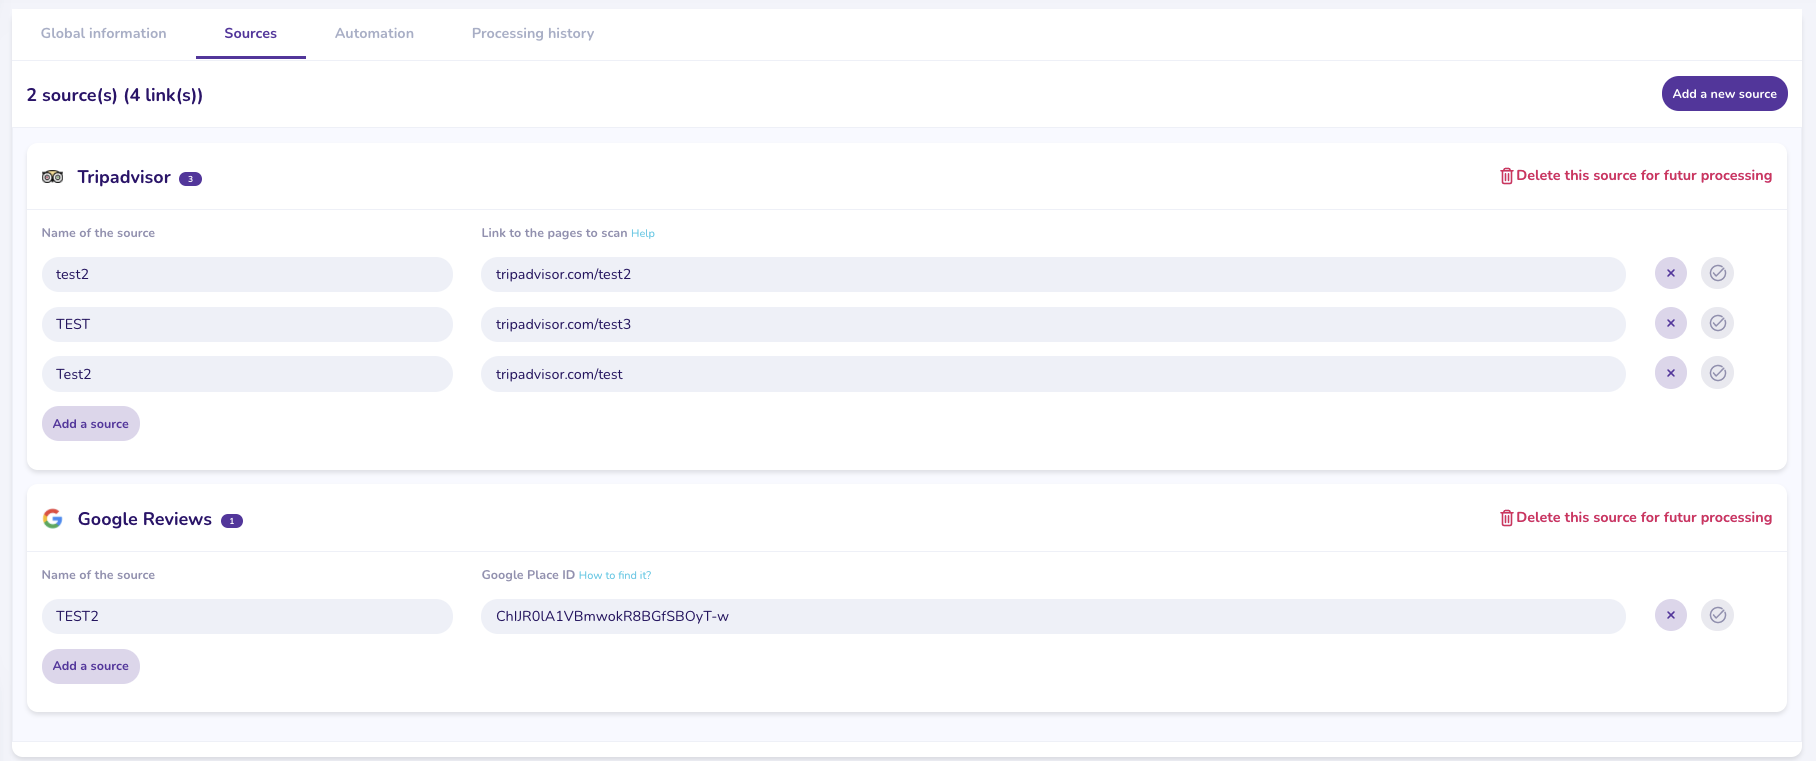1816x761 pixels.
Task: Click the Google Place ID label
Action: (x=528, y=575)
